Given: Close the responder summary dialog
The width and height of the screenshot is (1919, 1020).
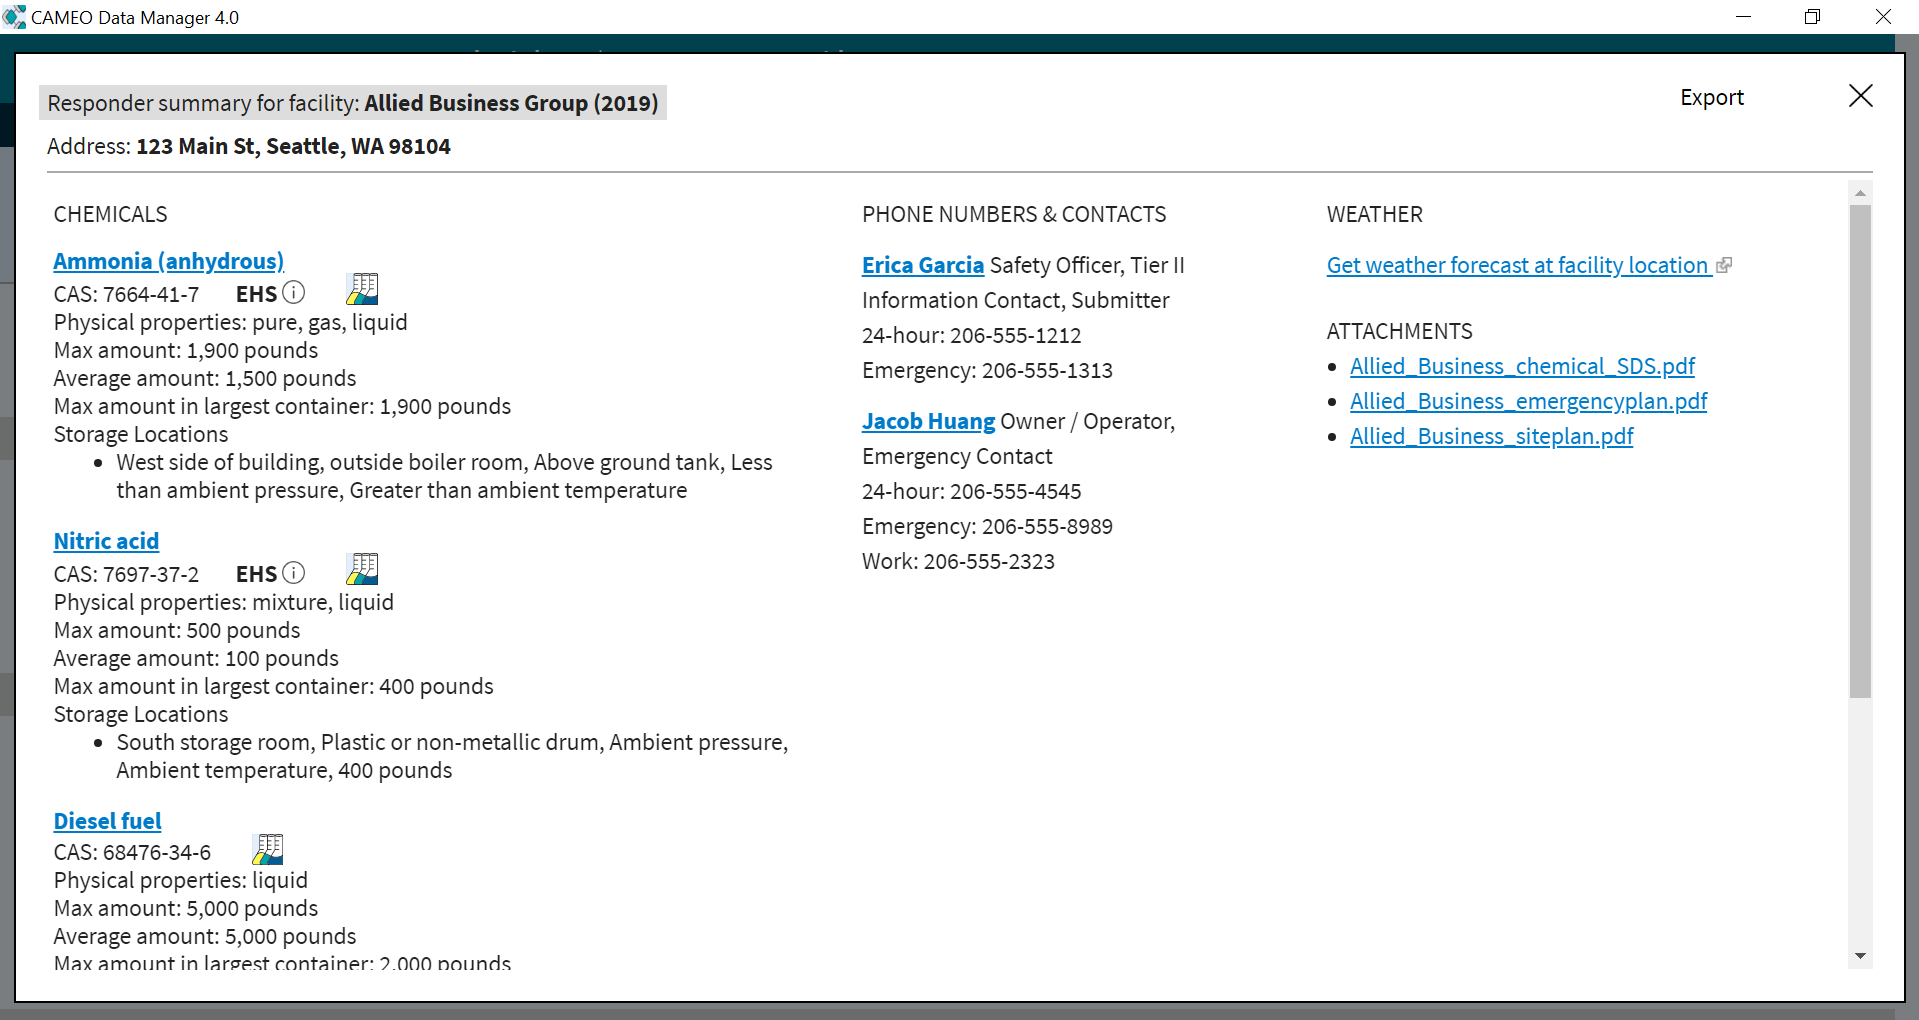Looking at the screenshot, I should (x=1860, y=96).
